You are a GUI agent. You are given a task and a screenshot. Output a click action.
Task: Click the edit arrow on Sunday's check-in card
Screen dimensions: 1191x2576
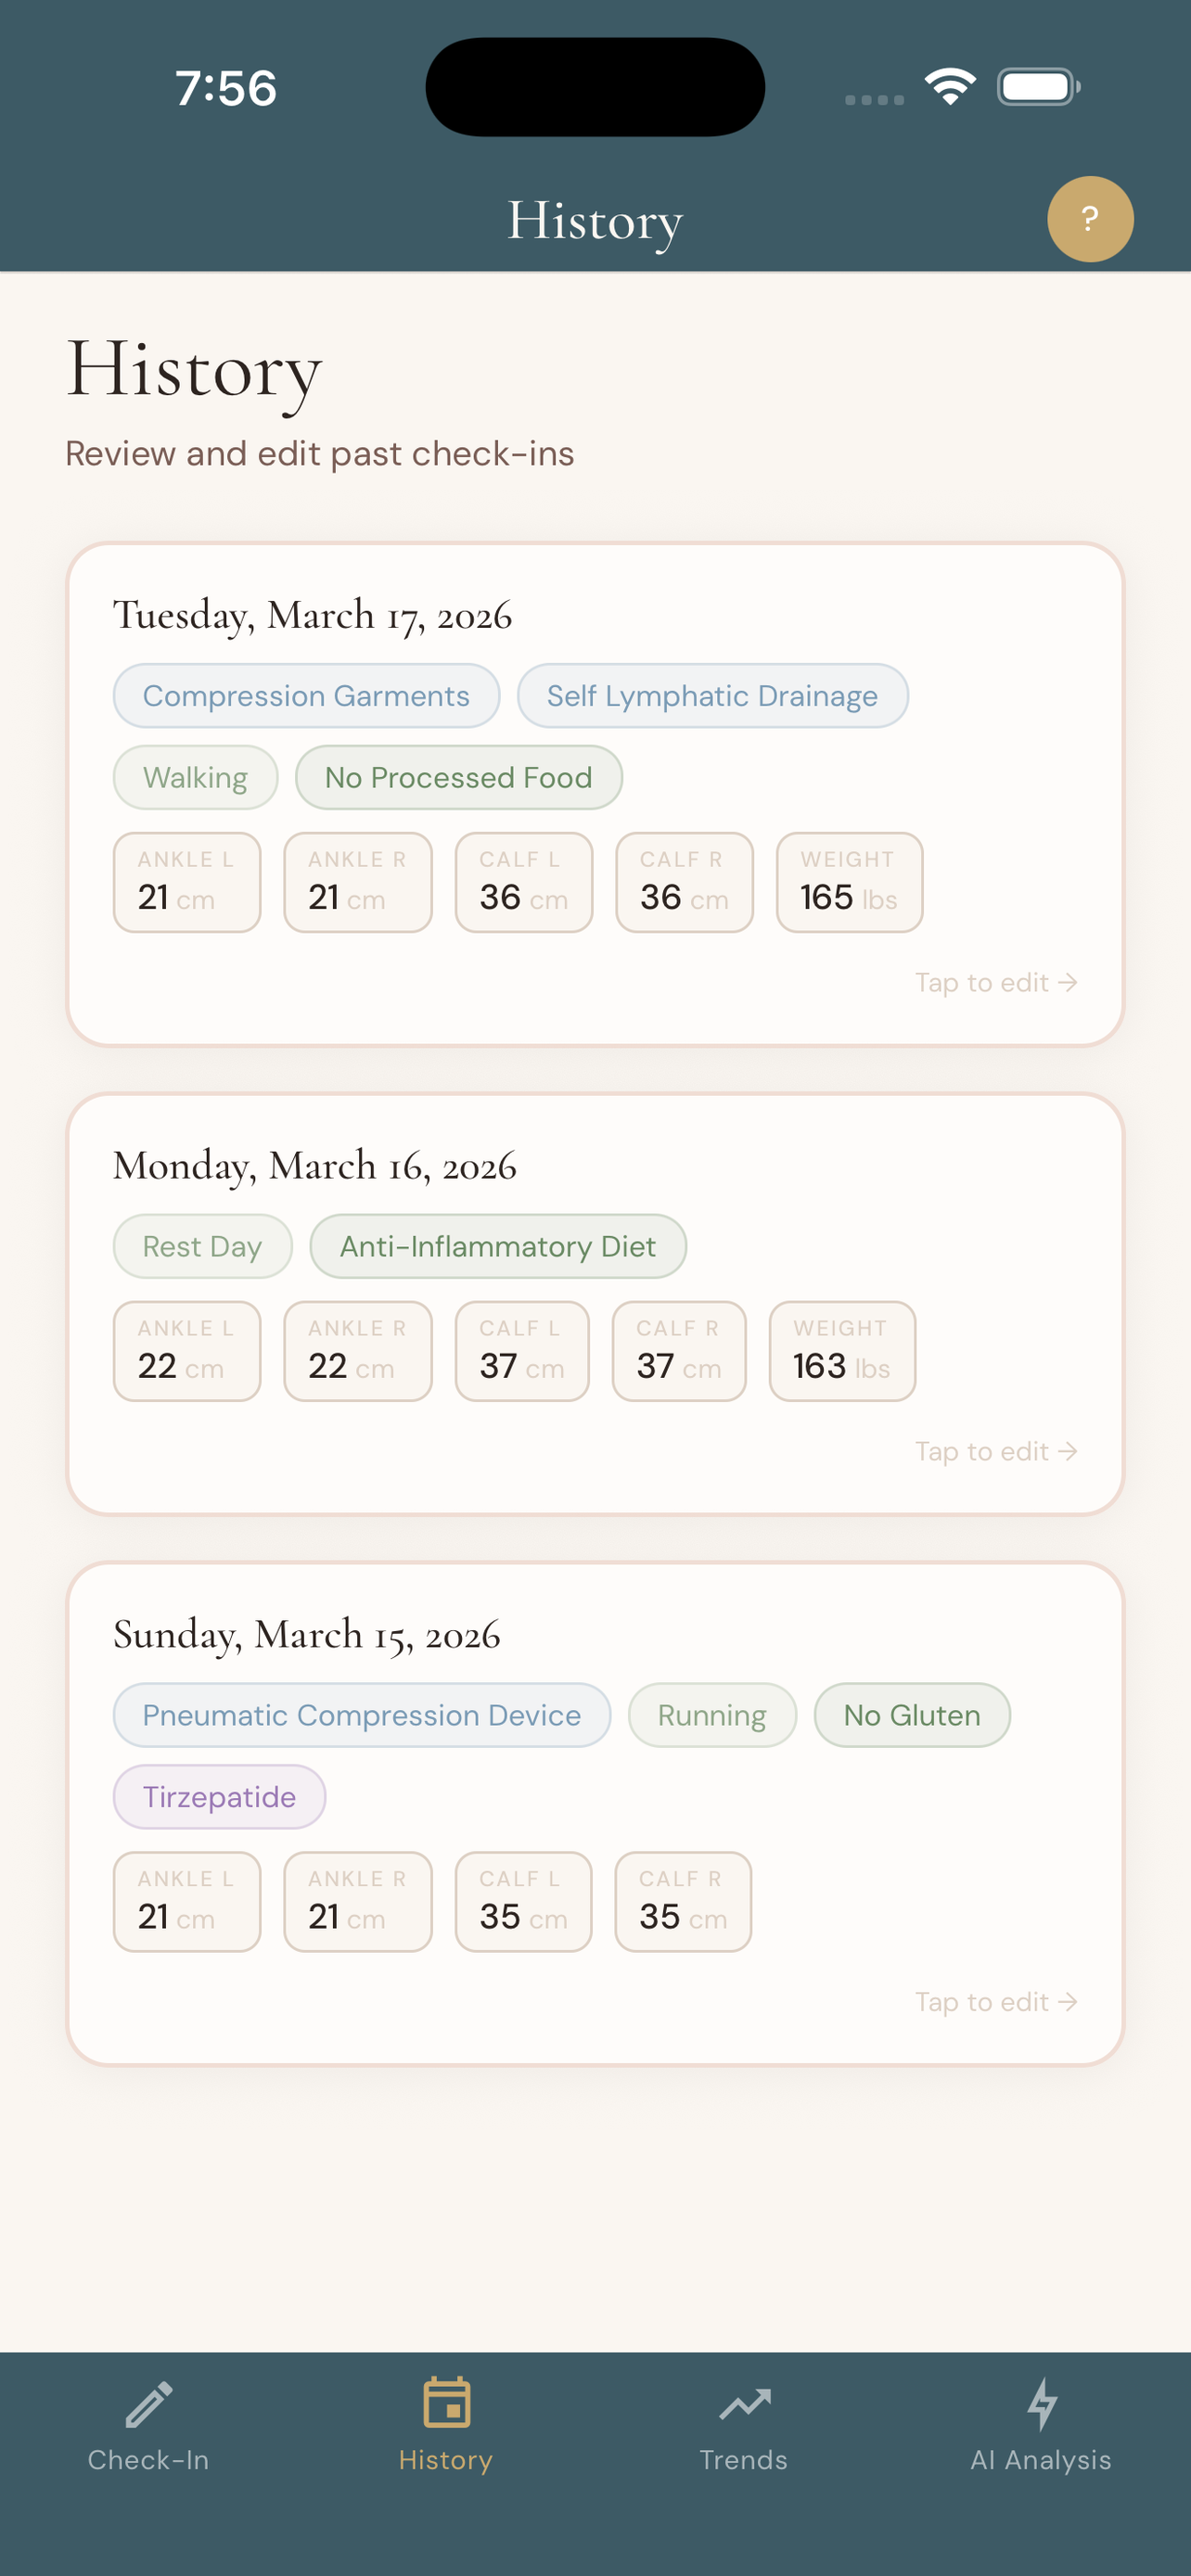tap(996, 2001)
